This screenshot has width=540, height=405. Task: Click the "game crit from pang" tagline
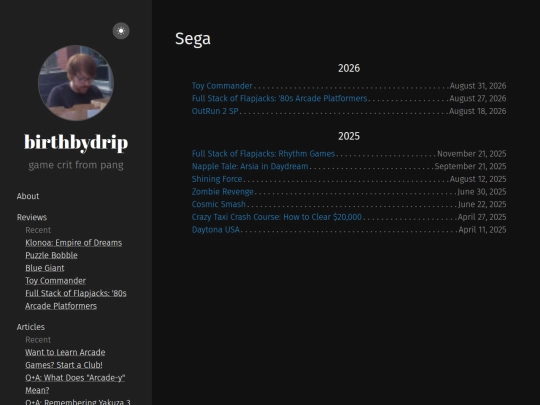[x=76, y=165]
